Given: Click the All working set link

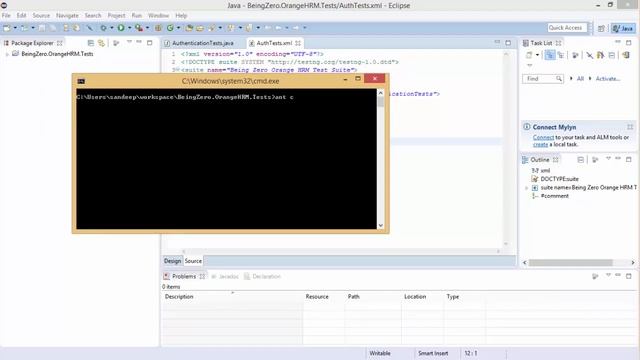Looking at the screenshot, I should (580, 78).
